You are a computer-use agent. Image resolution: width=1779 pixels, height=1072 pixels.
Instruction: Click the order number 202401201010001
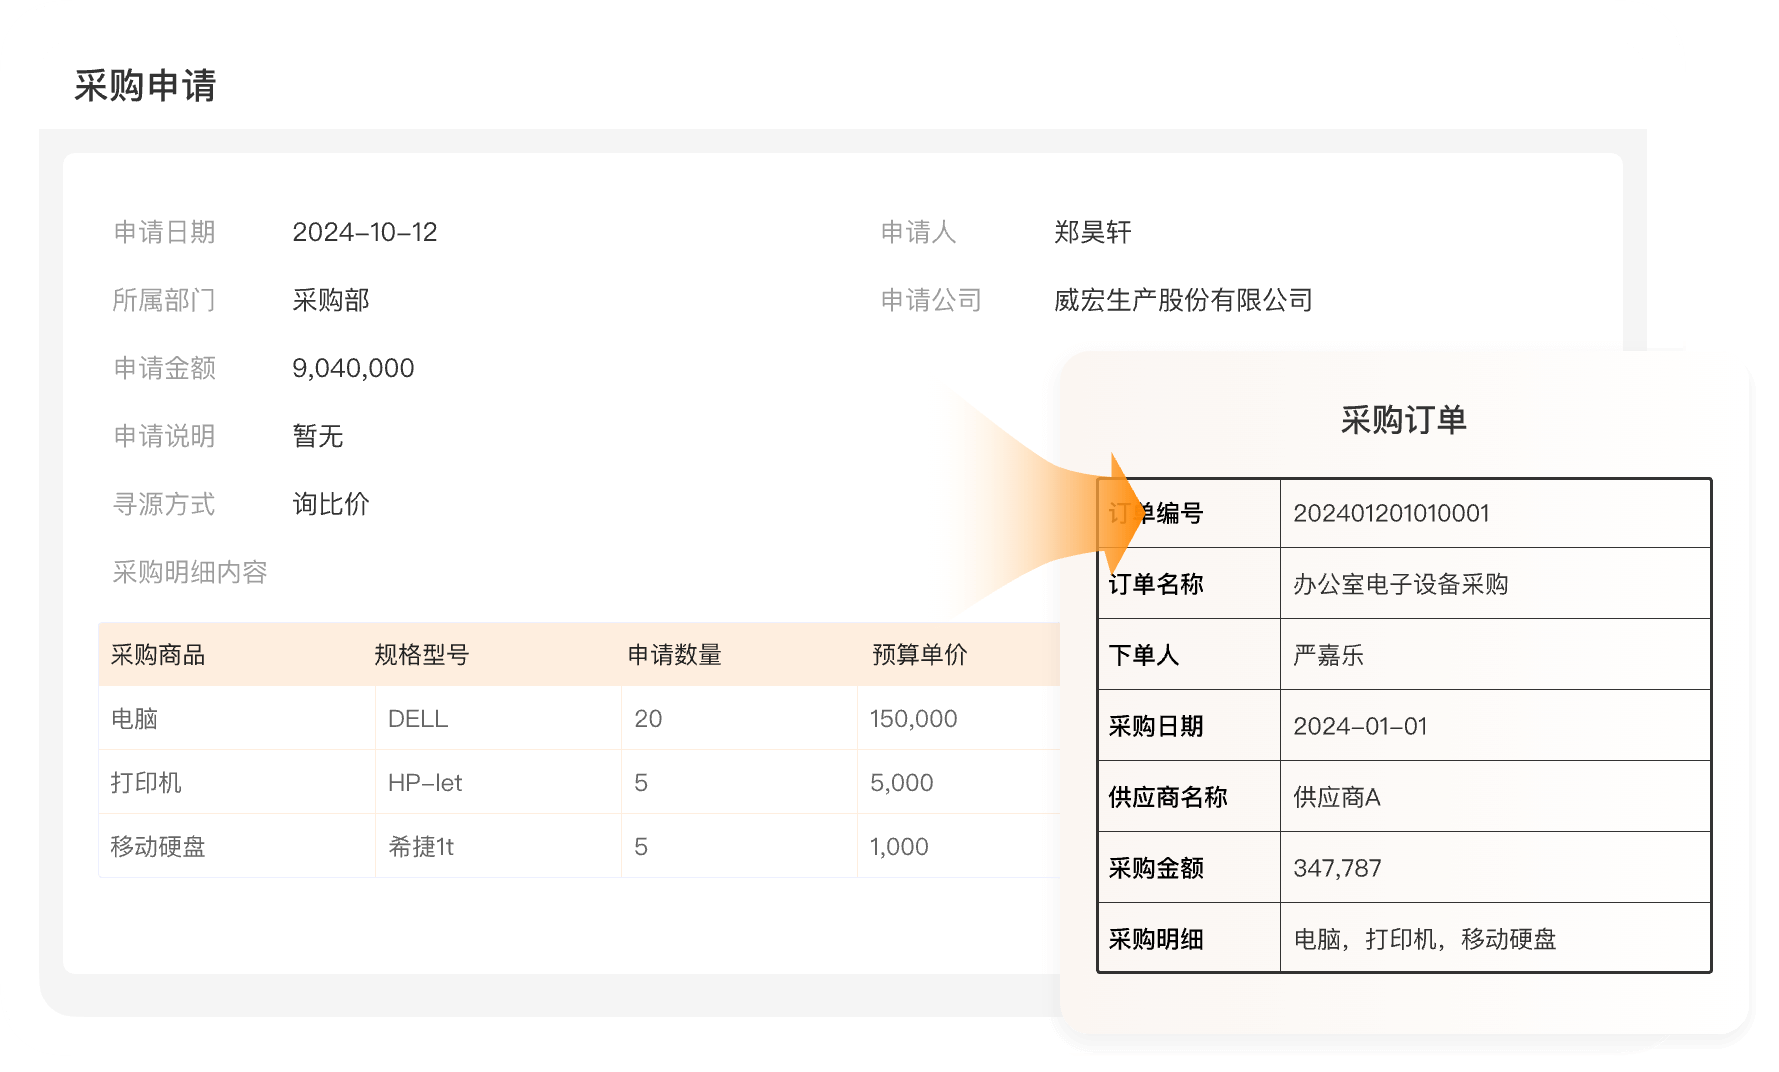coord(1391,513)
